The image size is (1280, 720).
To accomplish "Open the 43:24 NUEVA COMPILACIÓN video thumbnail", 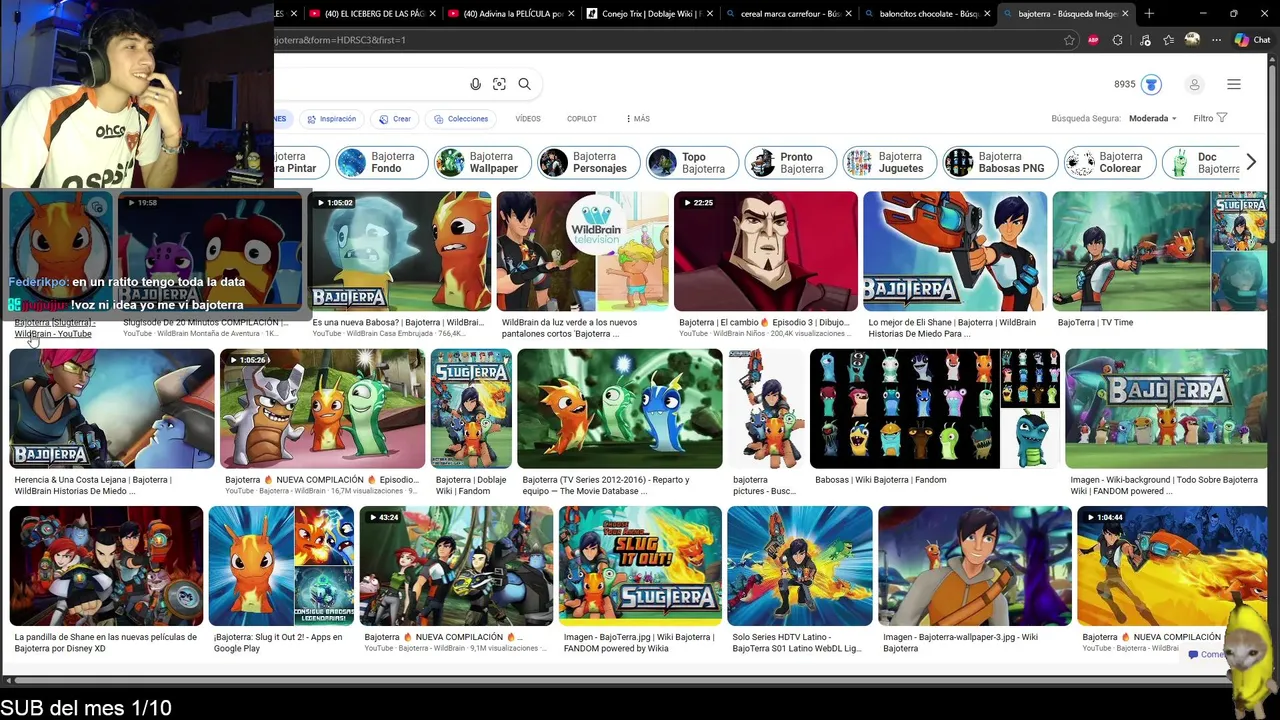I will click(456, 566).
